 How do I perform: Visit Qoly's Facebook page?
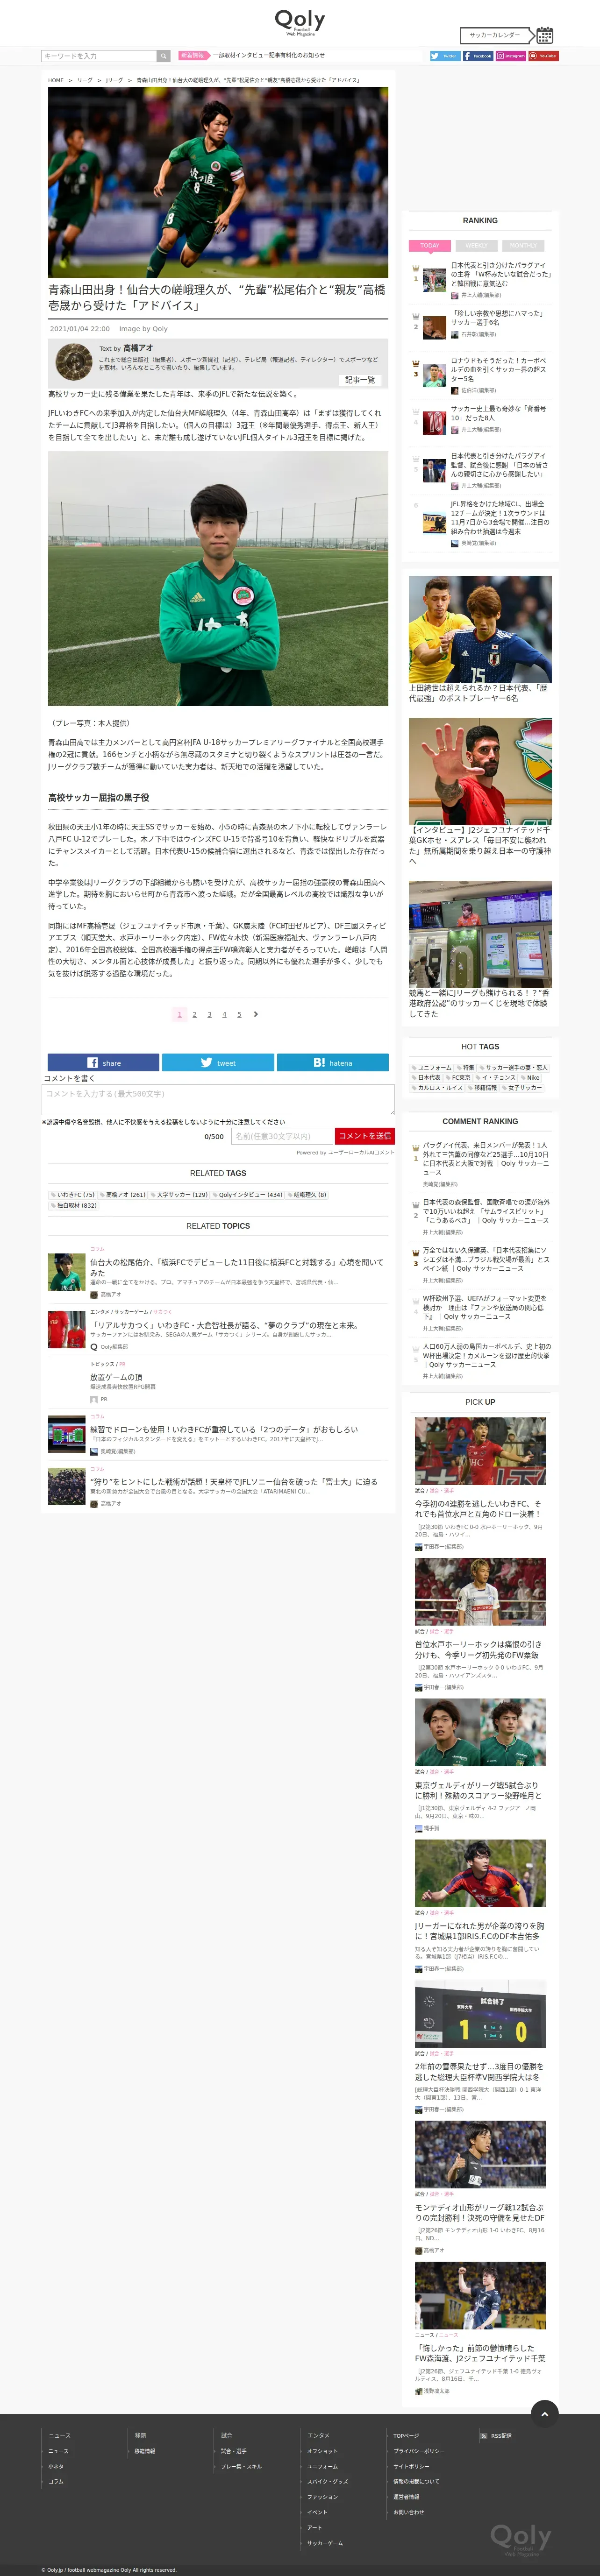tap(478, 56)
